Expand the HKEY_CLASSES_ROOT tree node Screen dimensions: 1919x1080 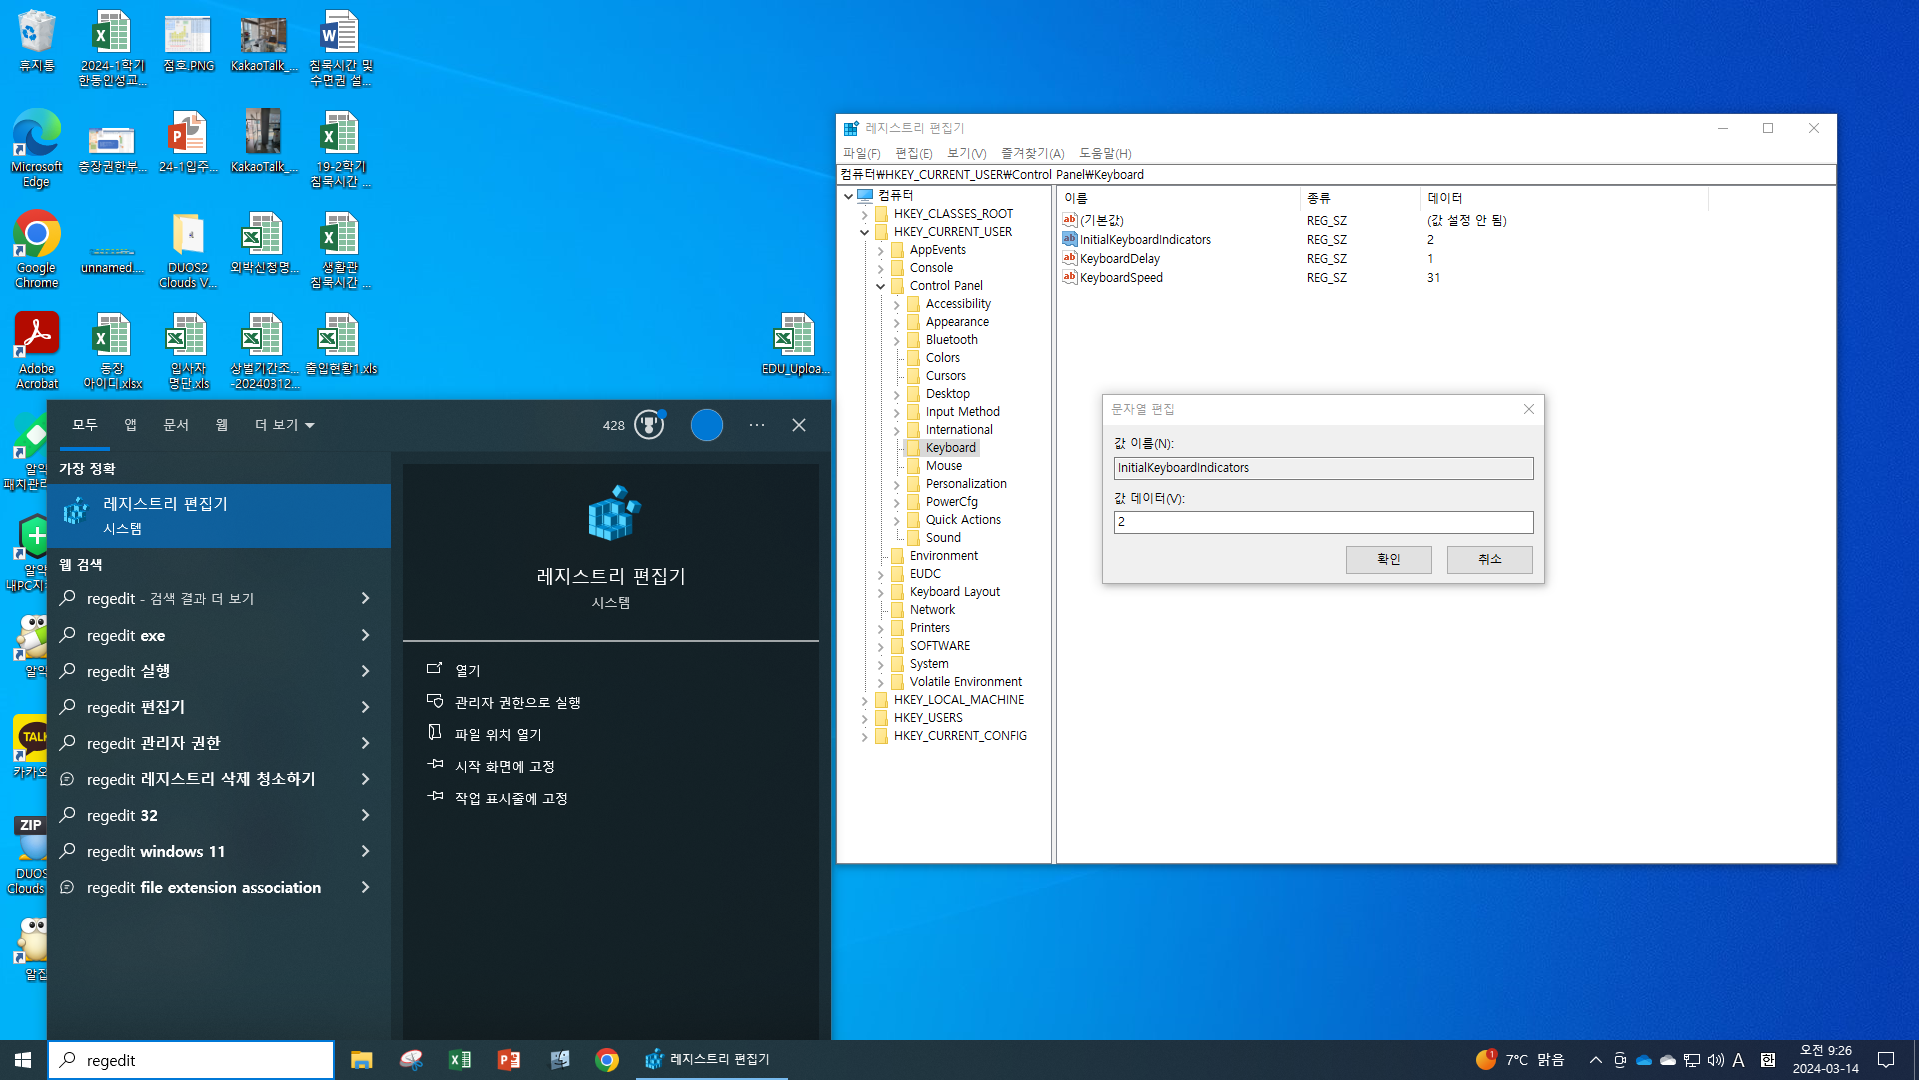865,214
